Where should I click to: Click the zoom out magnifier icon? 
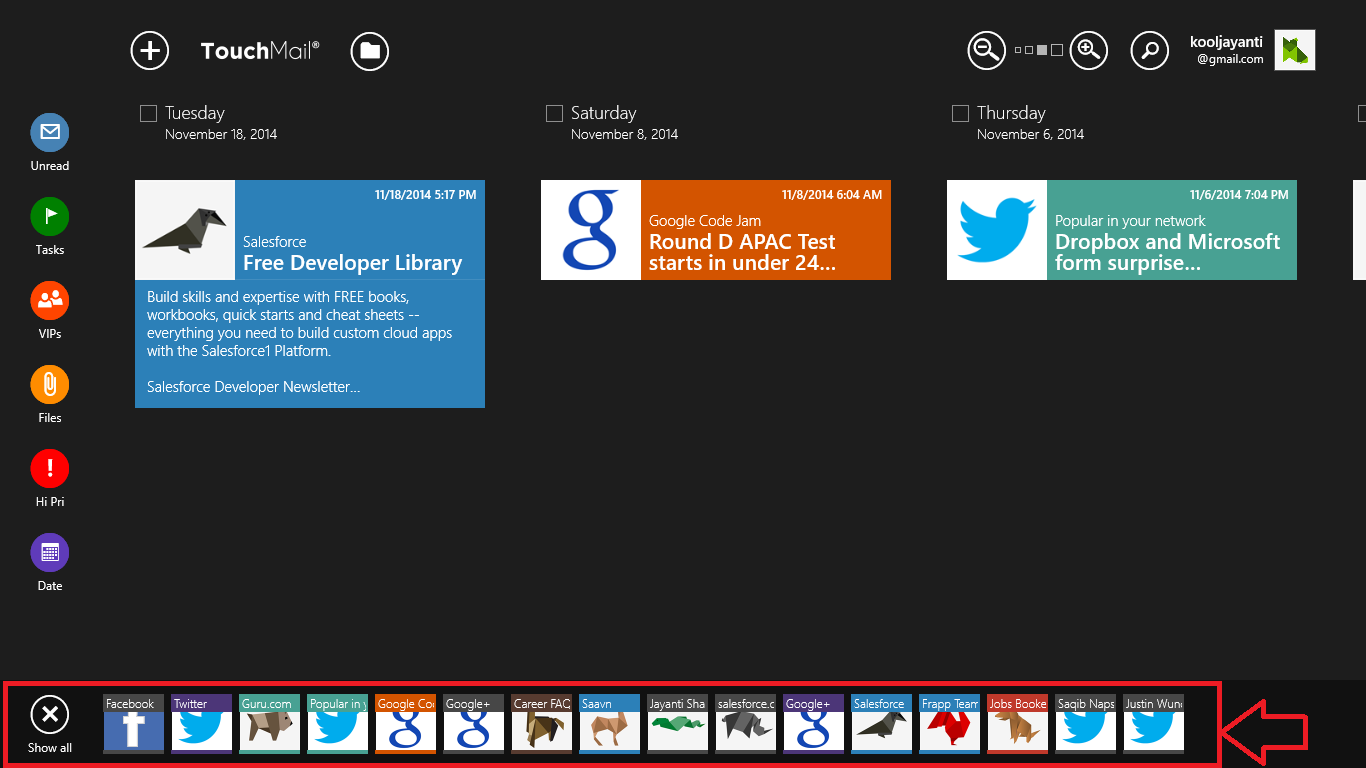tap(987, 50)
